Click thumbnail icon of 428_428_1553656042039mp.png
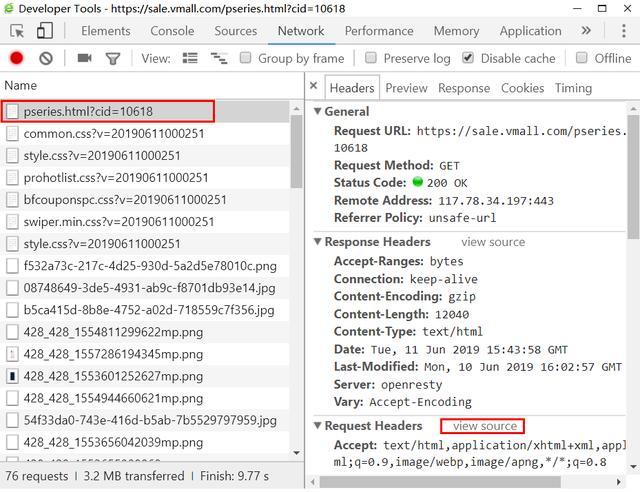Screen dimensions: 640x492 point(13,442)
